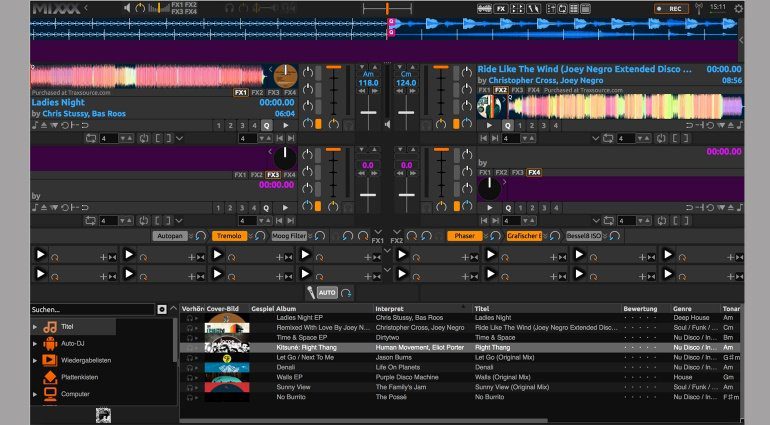Open effect dropdown next to Moog Filter
Viewport: 770px width, 425px height.
(x=311, y=236)
